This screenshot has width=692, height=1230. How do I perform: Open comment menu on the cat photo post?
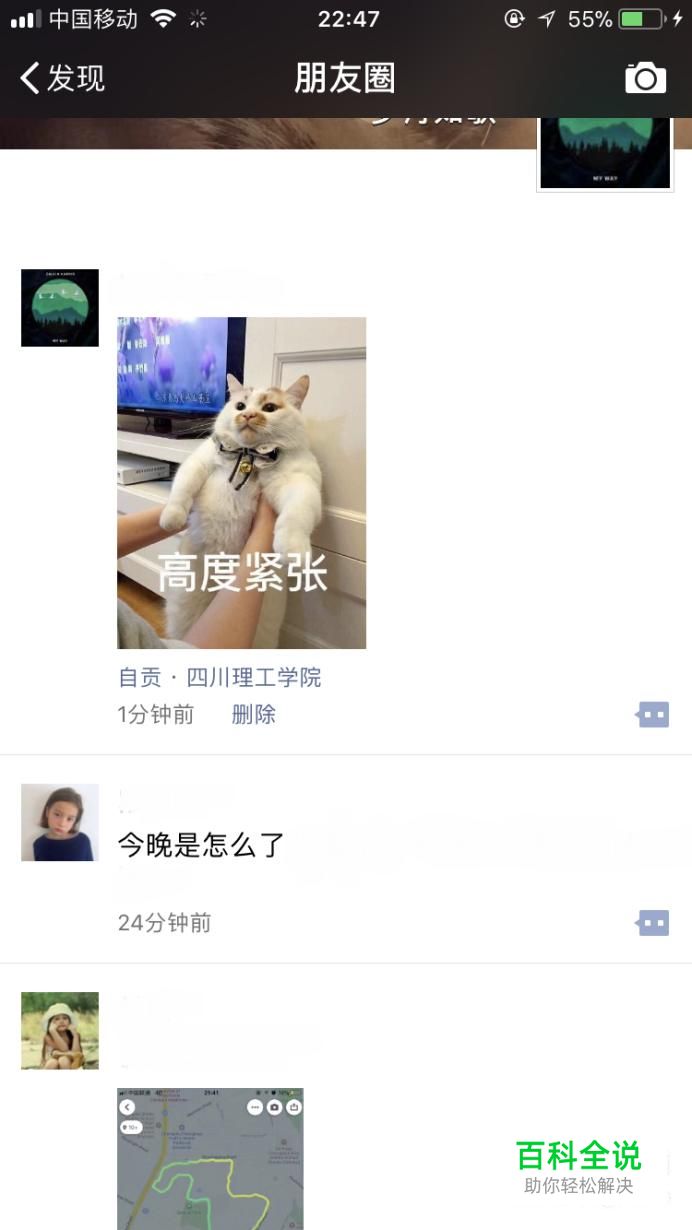653,714
